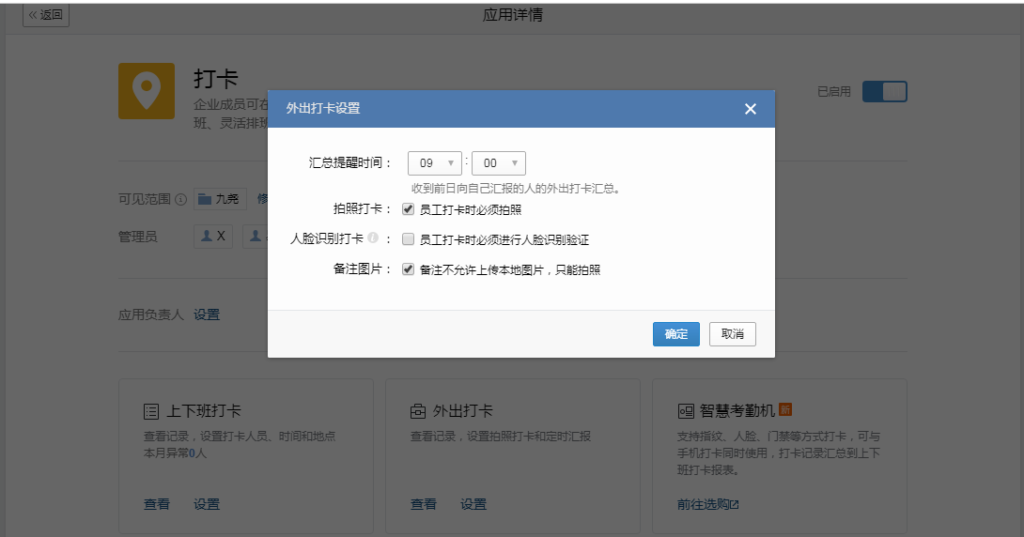
Task: Go back with the 返回 button
Action: pos(46,14)
